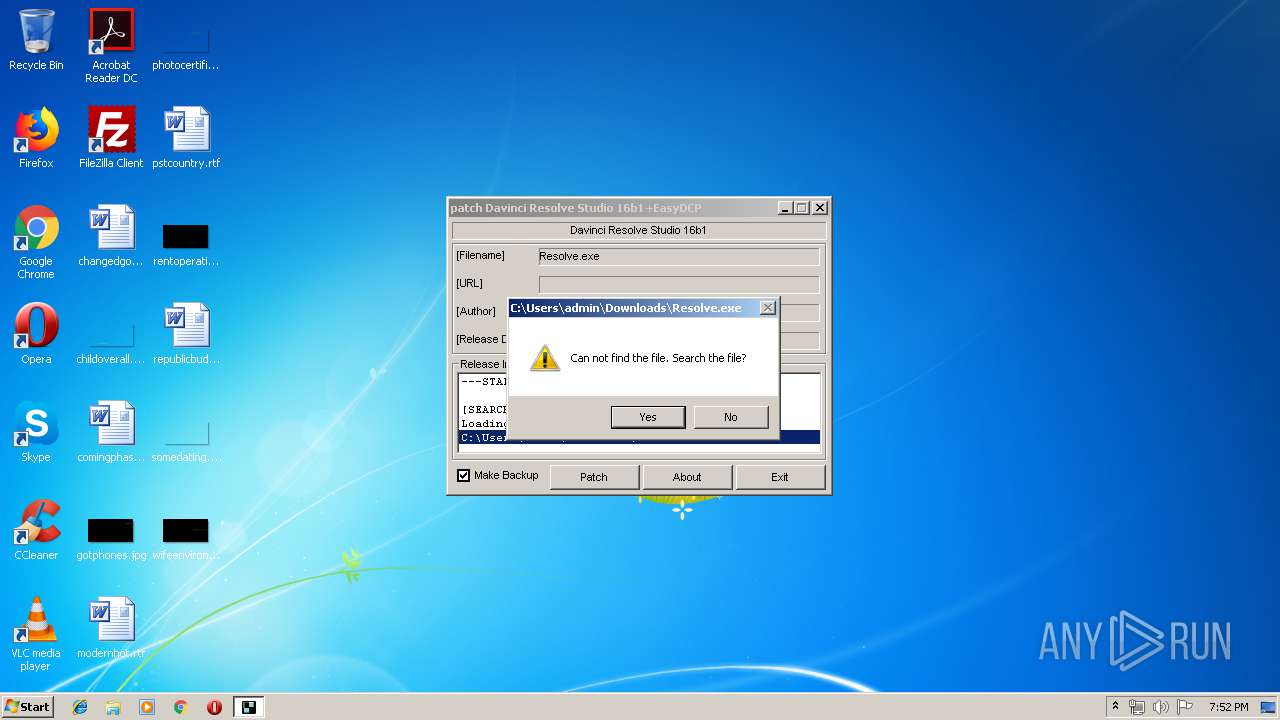Image resolution: width=1280 pixels, height=720 pixels.
Task: Select pstcountry.rtf document icon
Action: [186, 138]
